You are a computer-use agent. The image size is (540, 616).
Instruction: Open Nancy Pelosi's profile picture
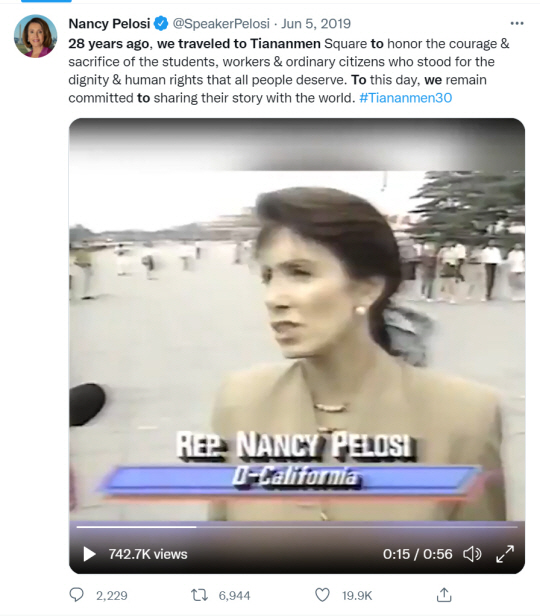tap(35, 36)
